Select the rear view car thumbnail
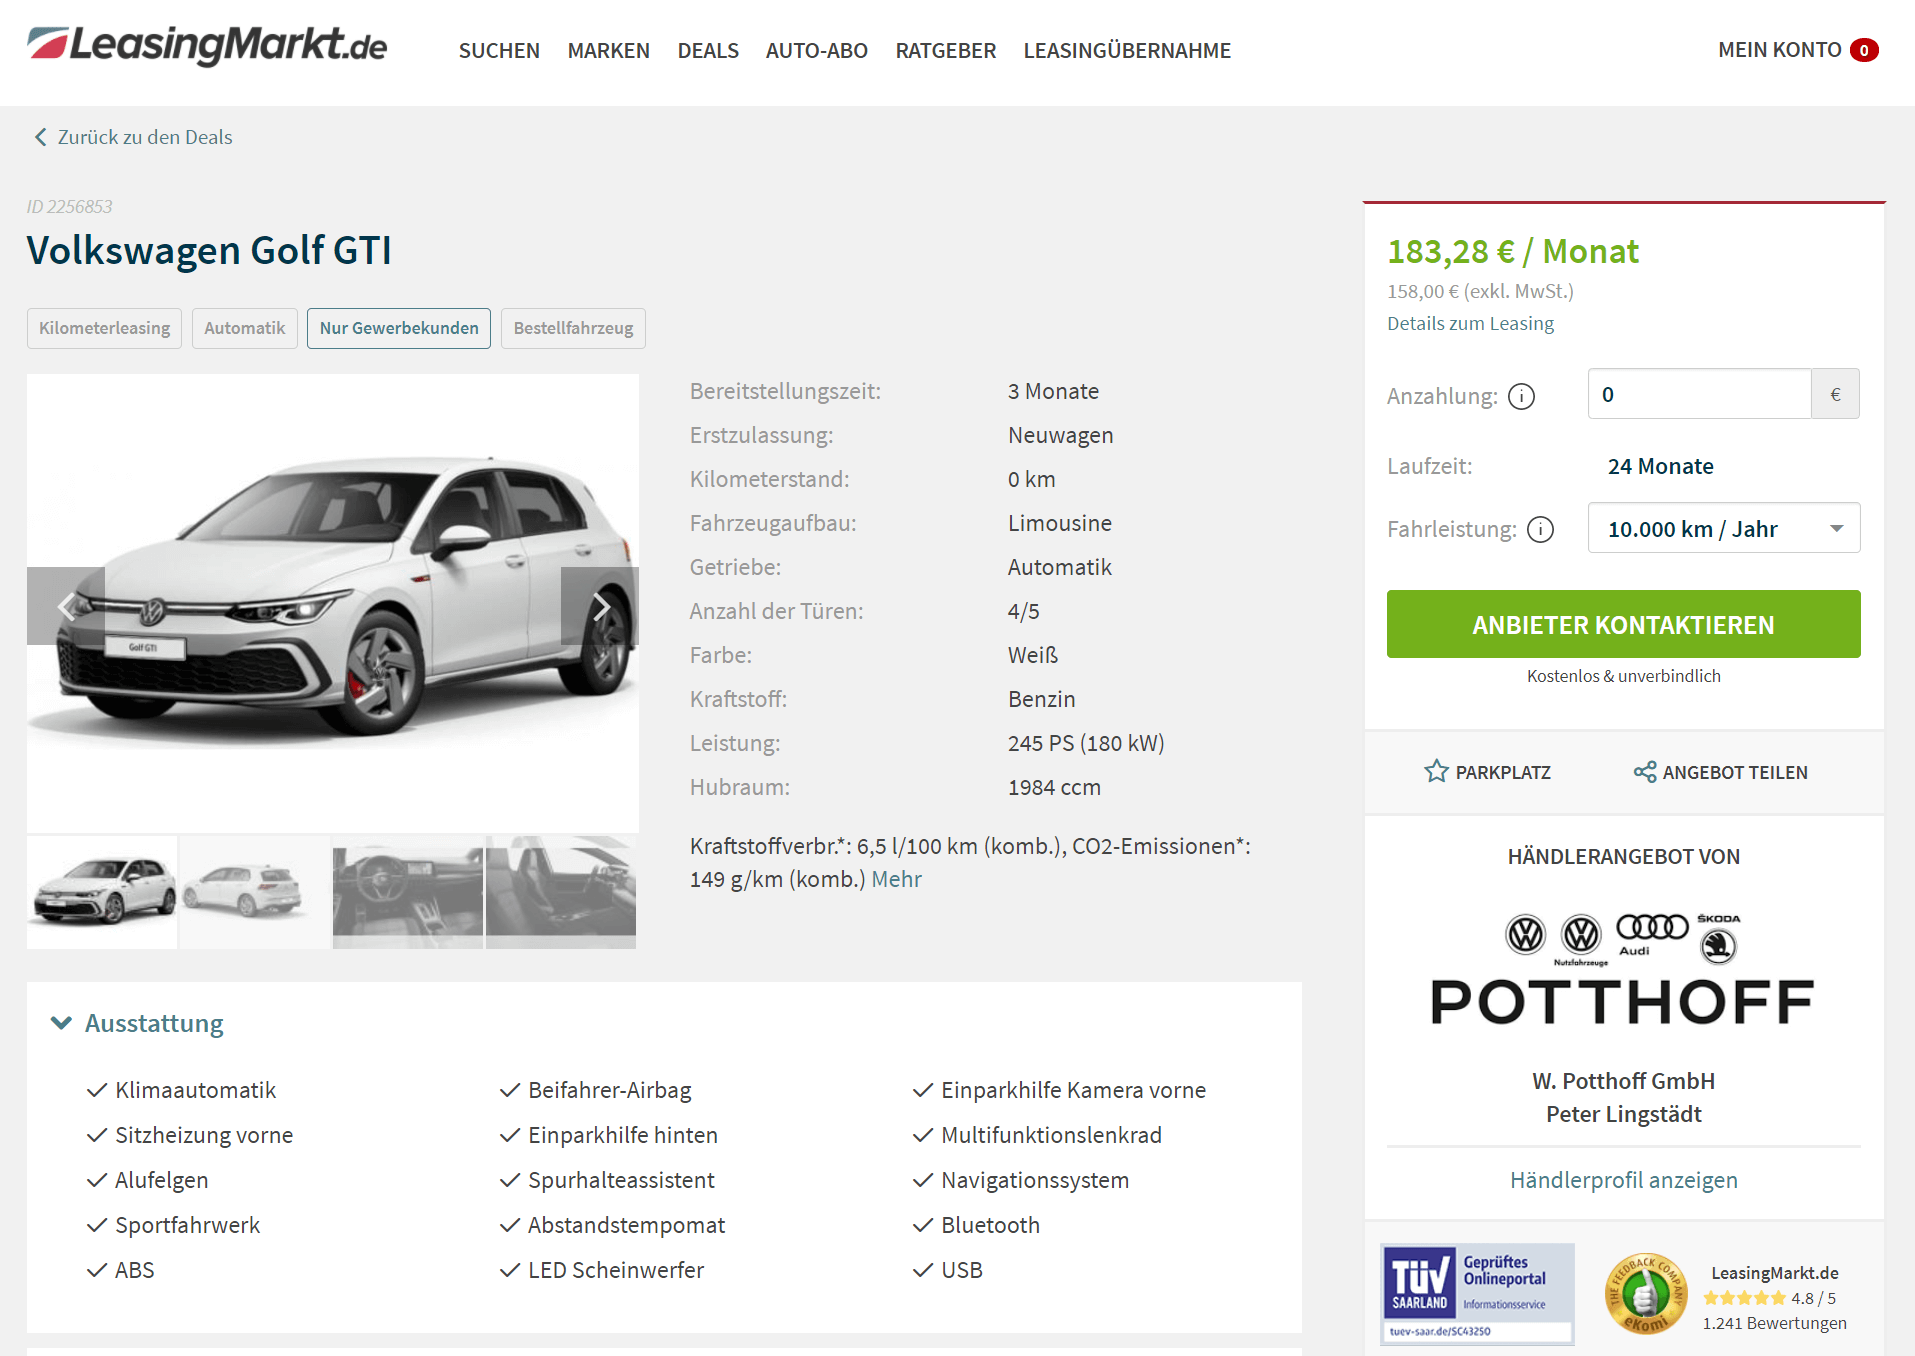 (254, 892)
